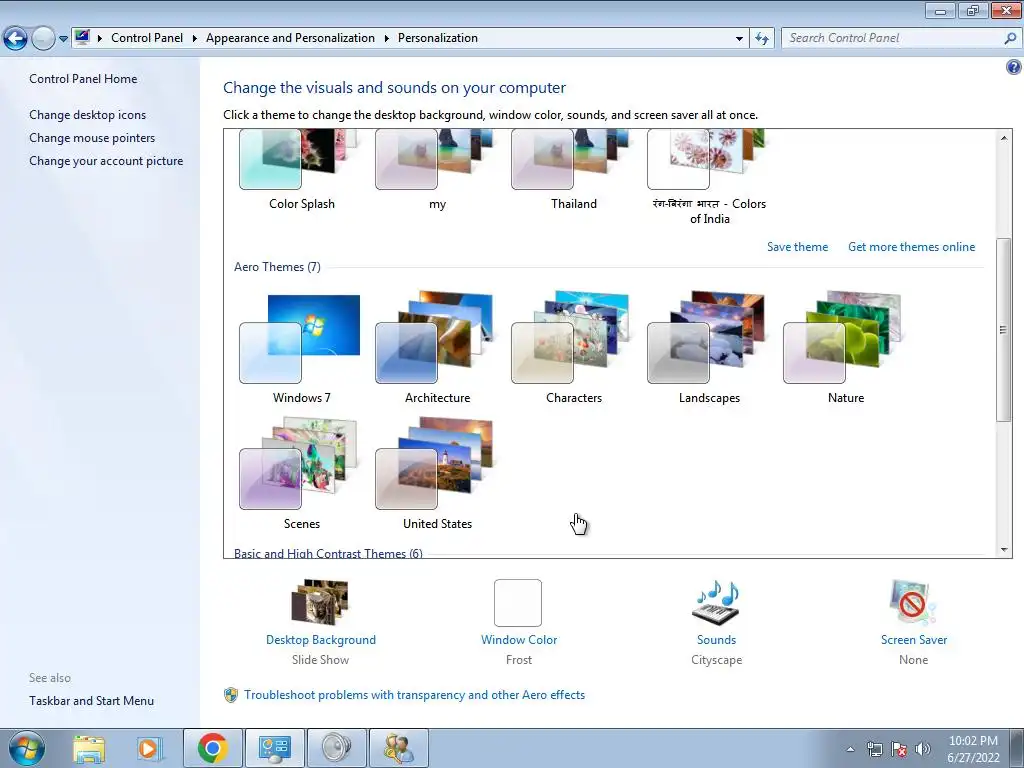Choose the United States theme
The height and width of the screenshot is (768, 1024).
437,473
